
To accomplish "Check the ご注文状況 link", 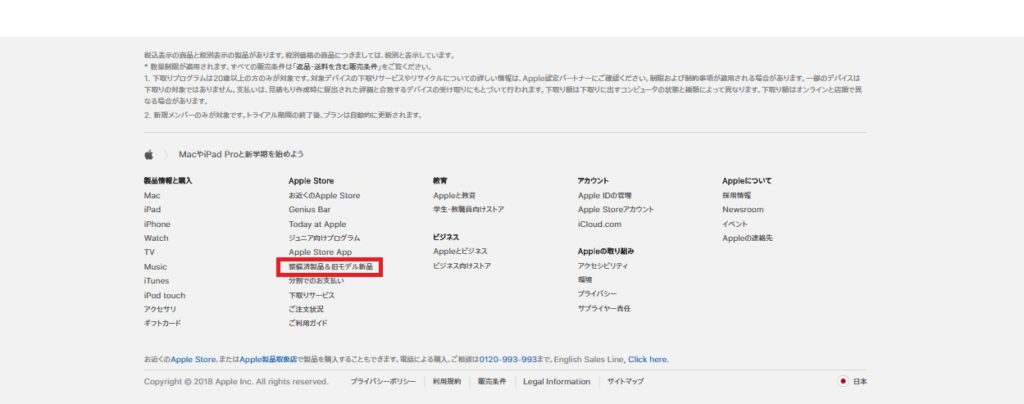I will tap(306, 309).
